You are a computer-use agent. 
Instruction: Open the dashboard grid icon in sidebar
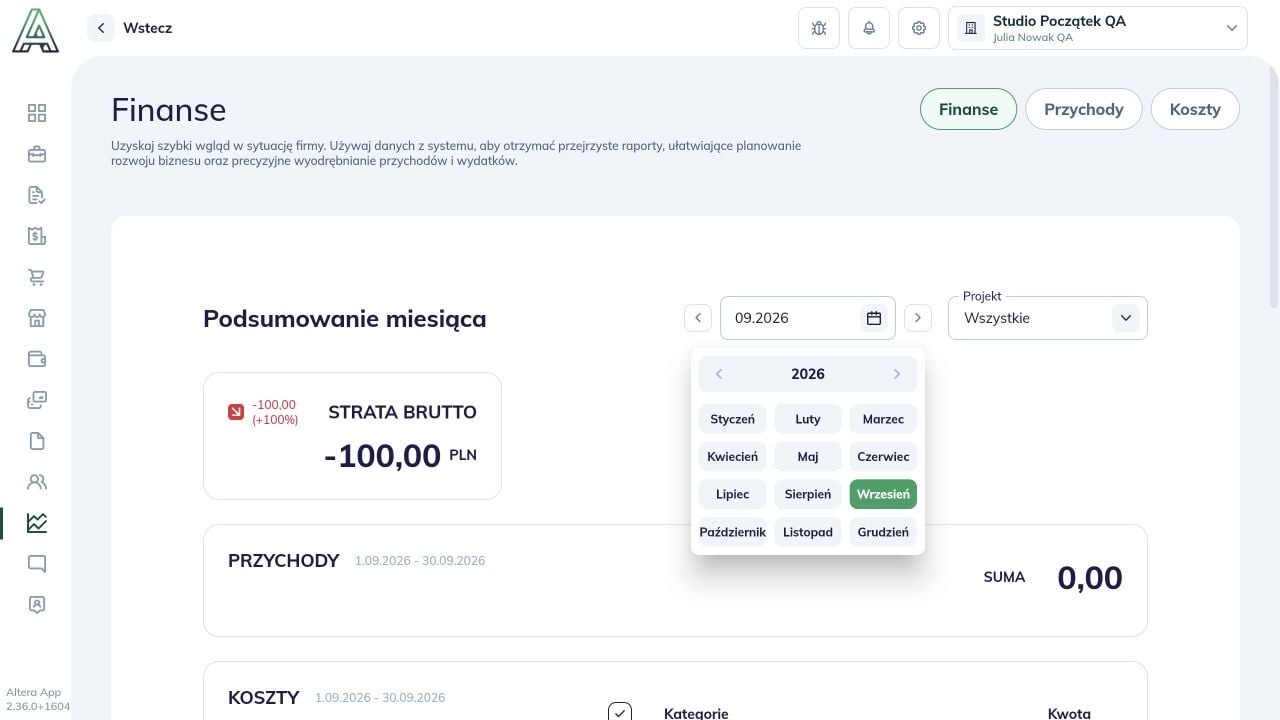37,113
